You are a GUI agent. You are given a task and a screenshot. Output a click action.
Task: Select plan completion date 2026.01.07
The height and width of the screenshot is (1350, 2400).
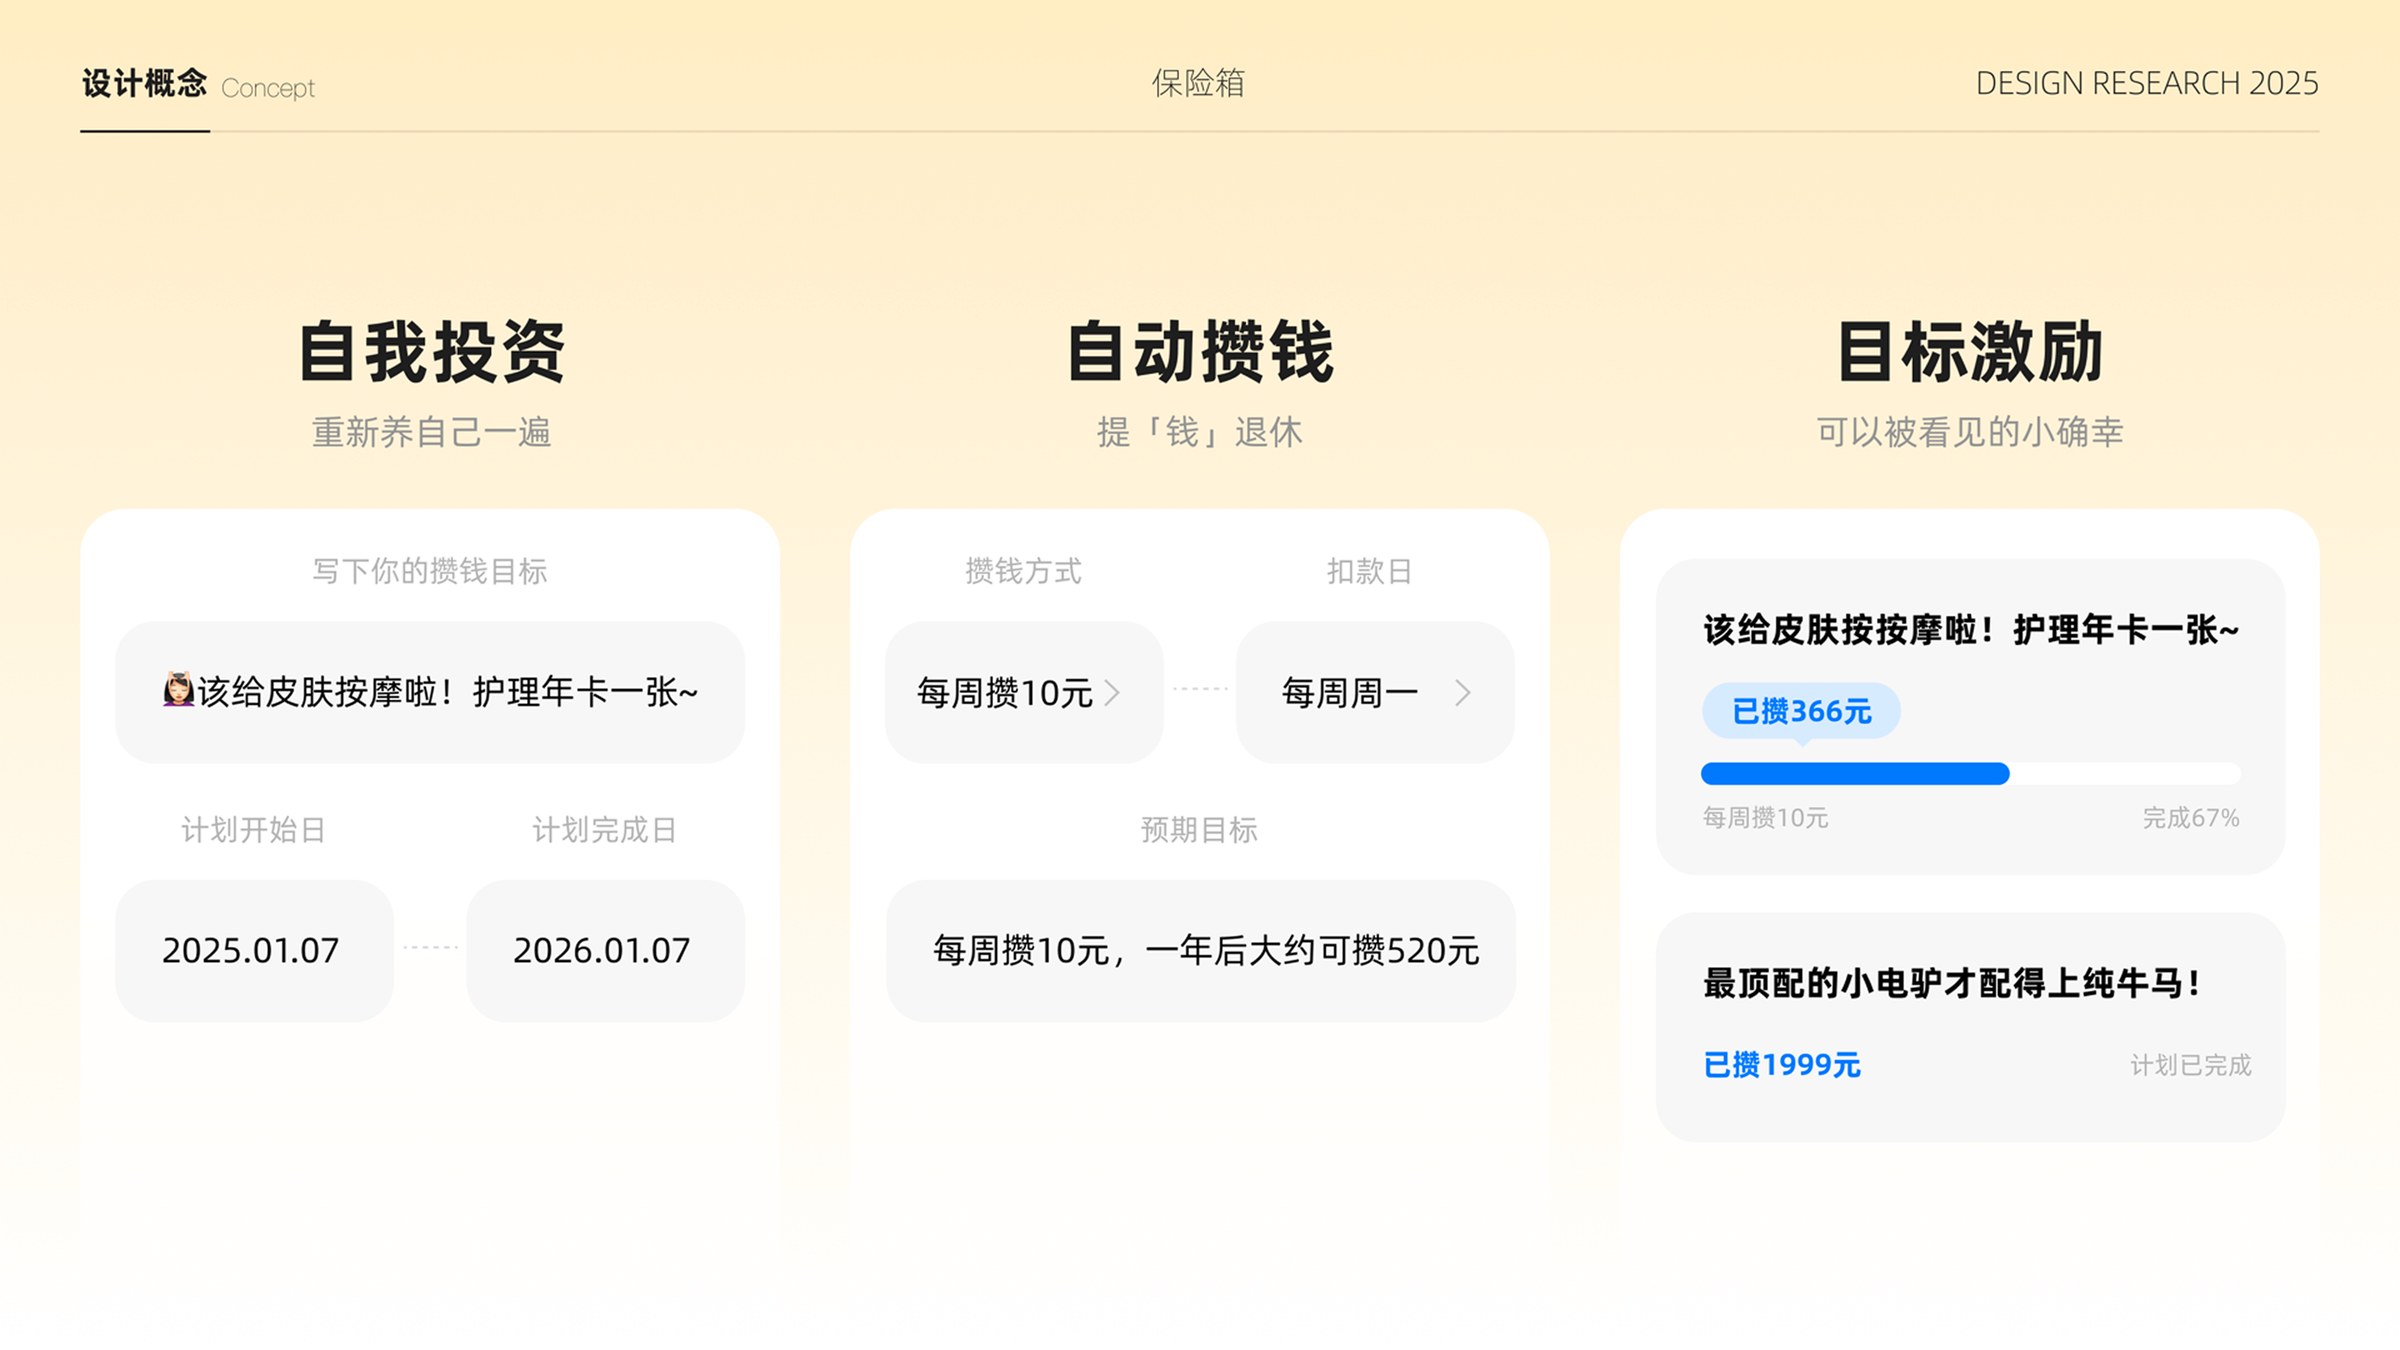[x=605, y=950]
